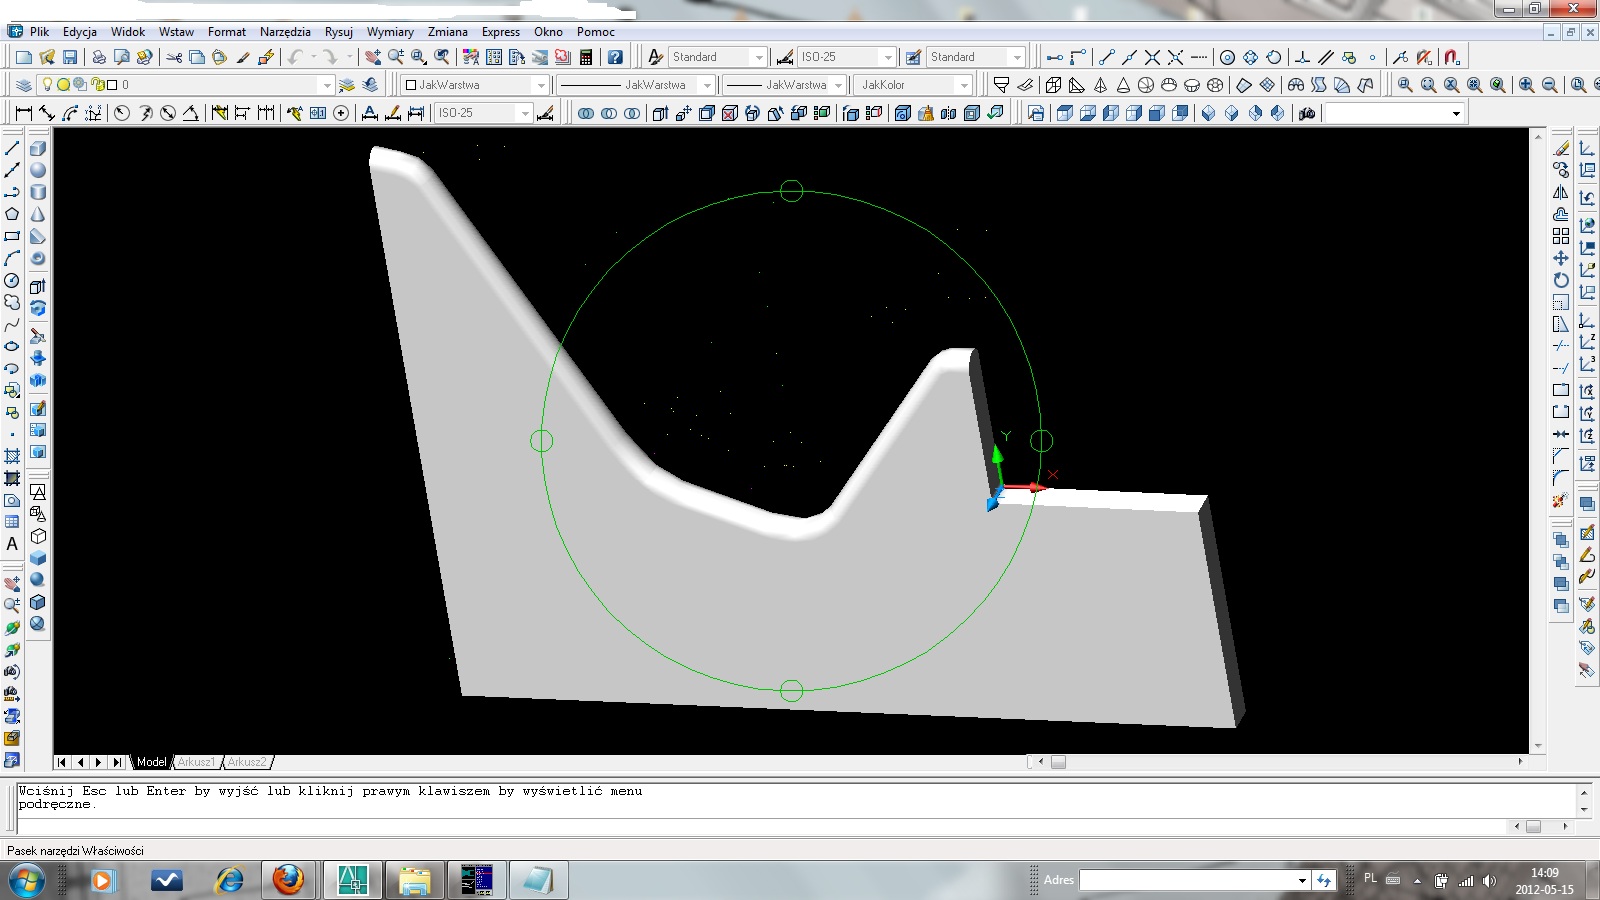
Task: Switch to 2D Wireframe shading mode
Action: pos(38,492)
